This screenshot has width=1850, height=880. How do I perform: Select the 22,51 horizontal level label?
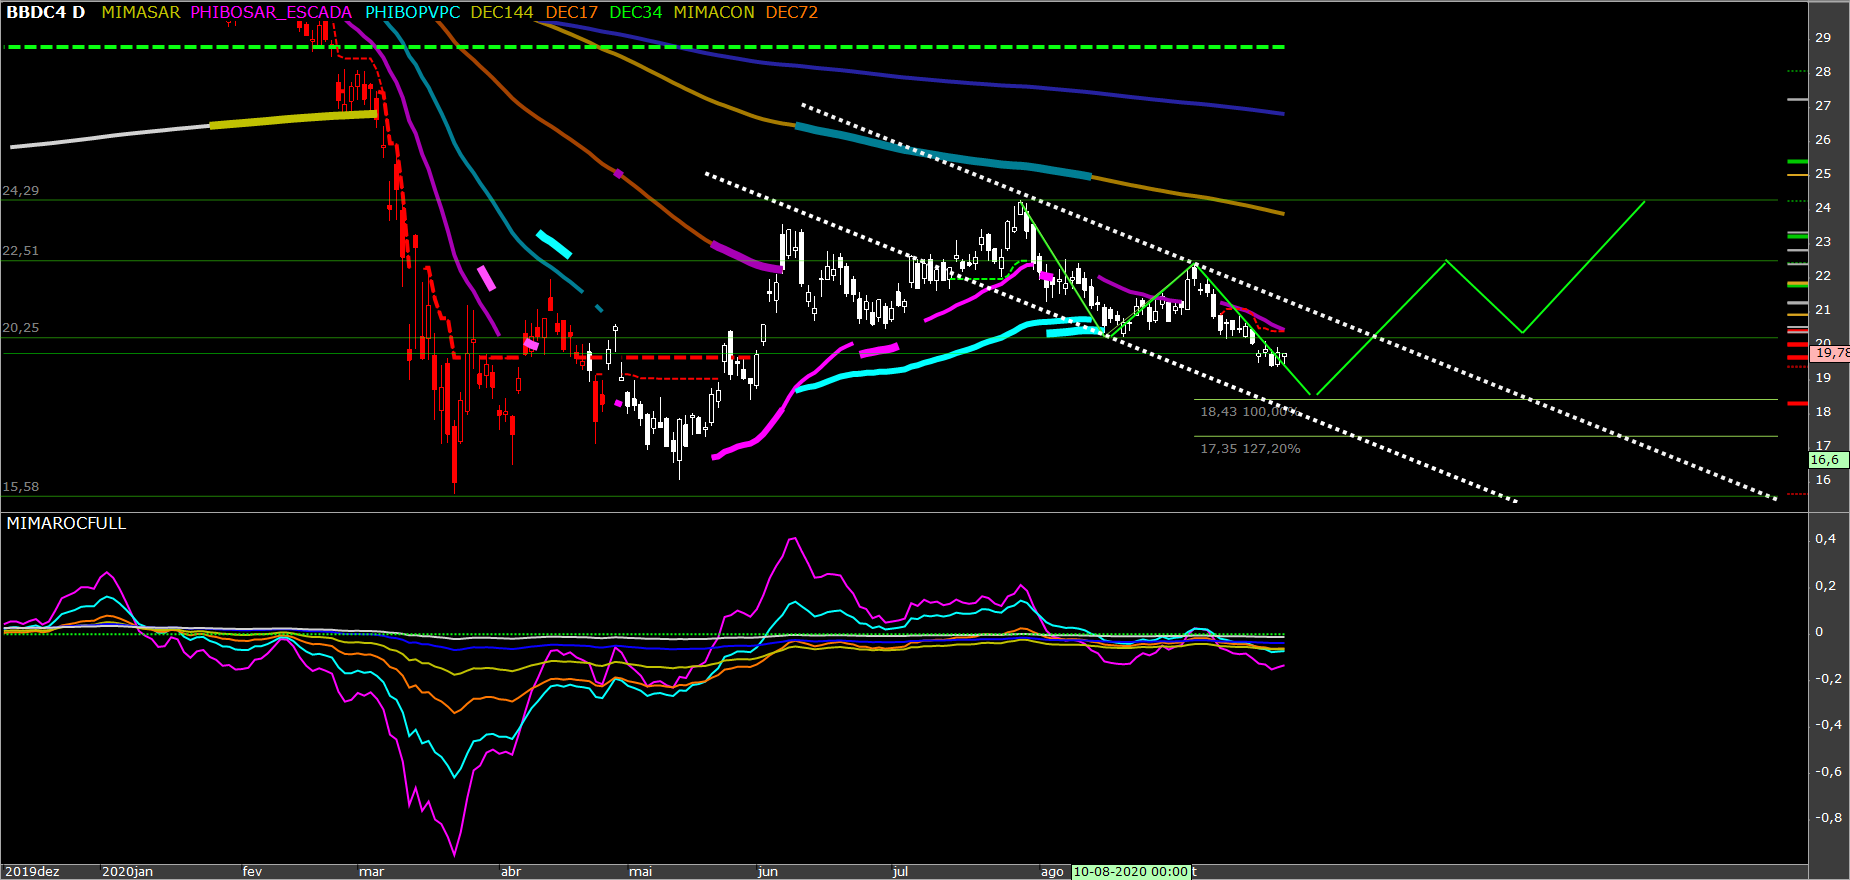point(21,250)
